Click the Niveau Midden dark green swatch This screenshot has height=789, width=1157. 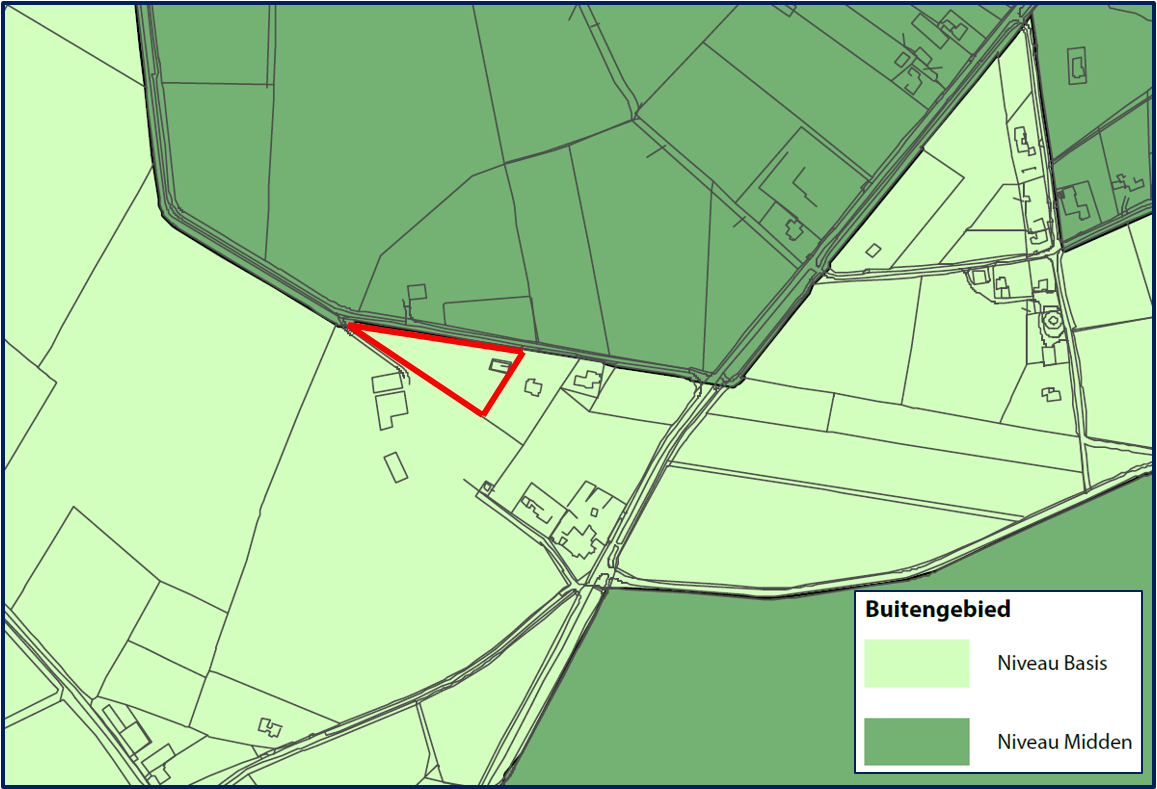coord(916,742)
